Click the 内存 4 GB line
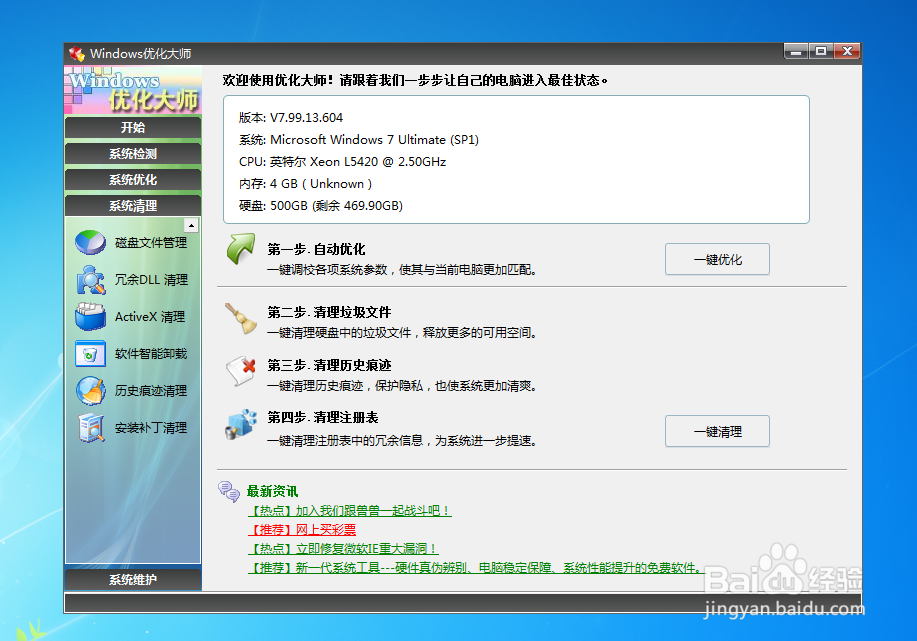Image resolution: width=917 pixels, height=641 pixels. [x=305, y=184]
